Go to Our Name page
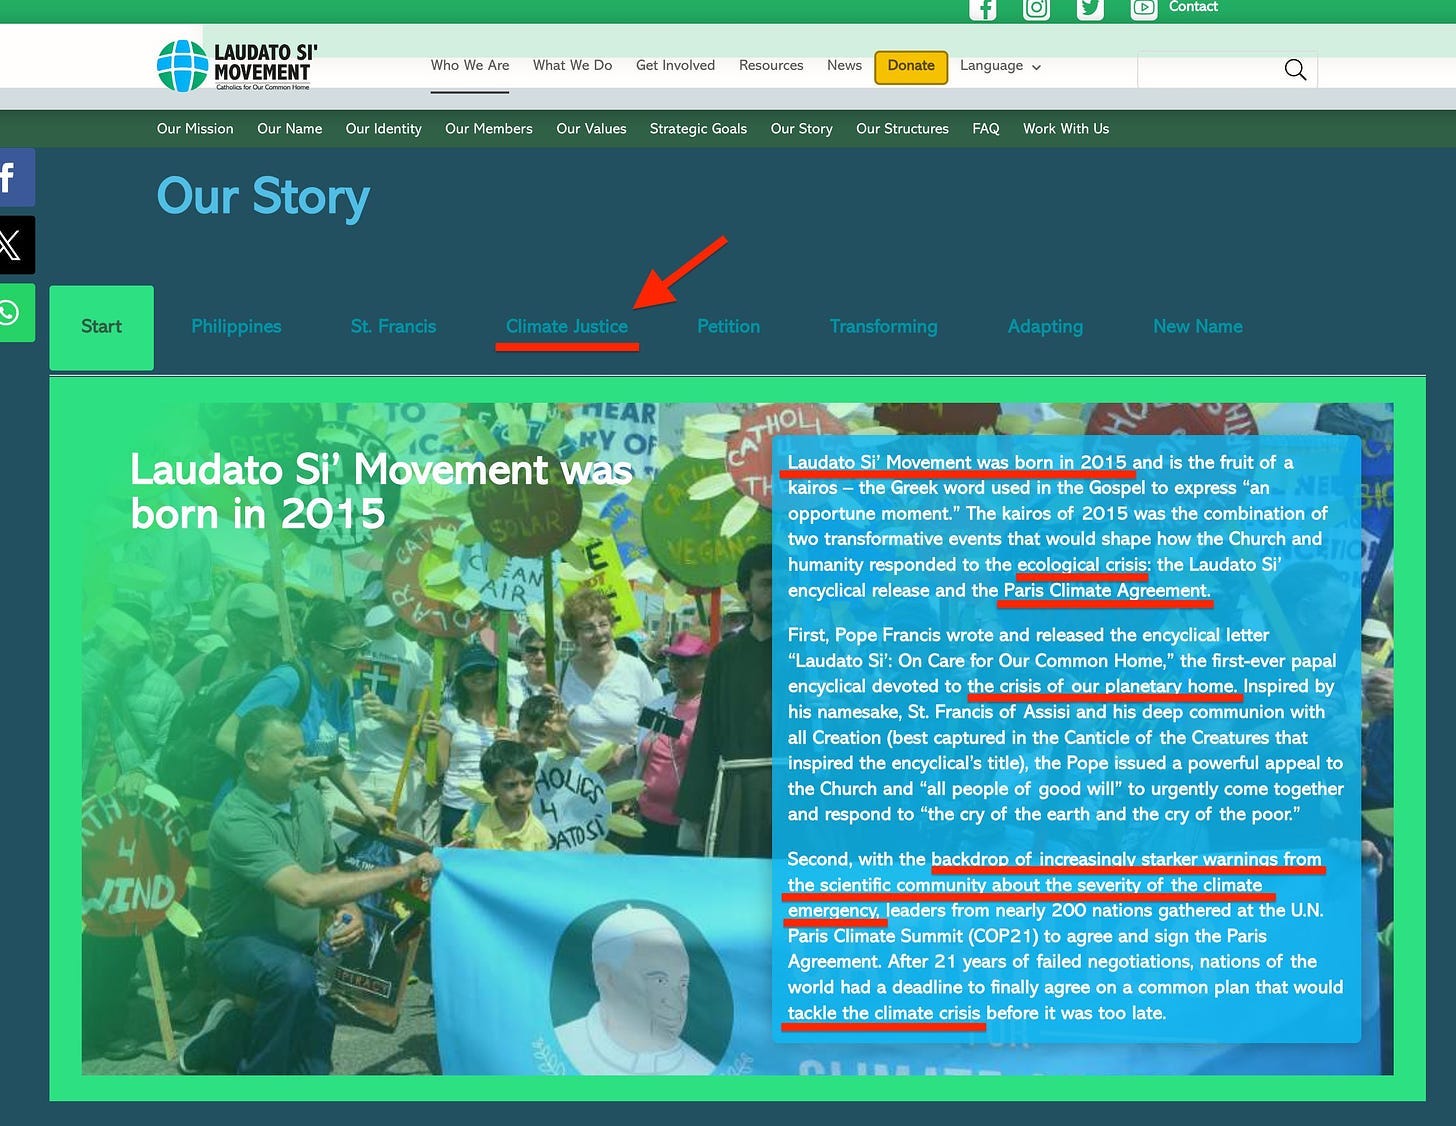 (x=289, y=129)
